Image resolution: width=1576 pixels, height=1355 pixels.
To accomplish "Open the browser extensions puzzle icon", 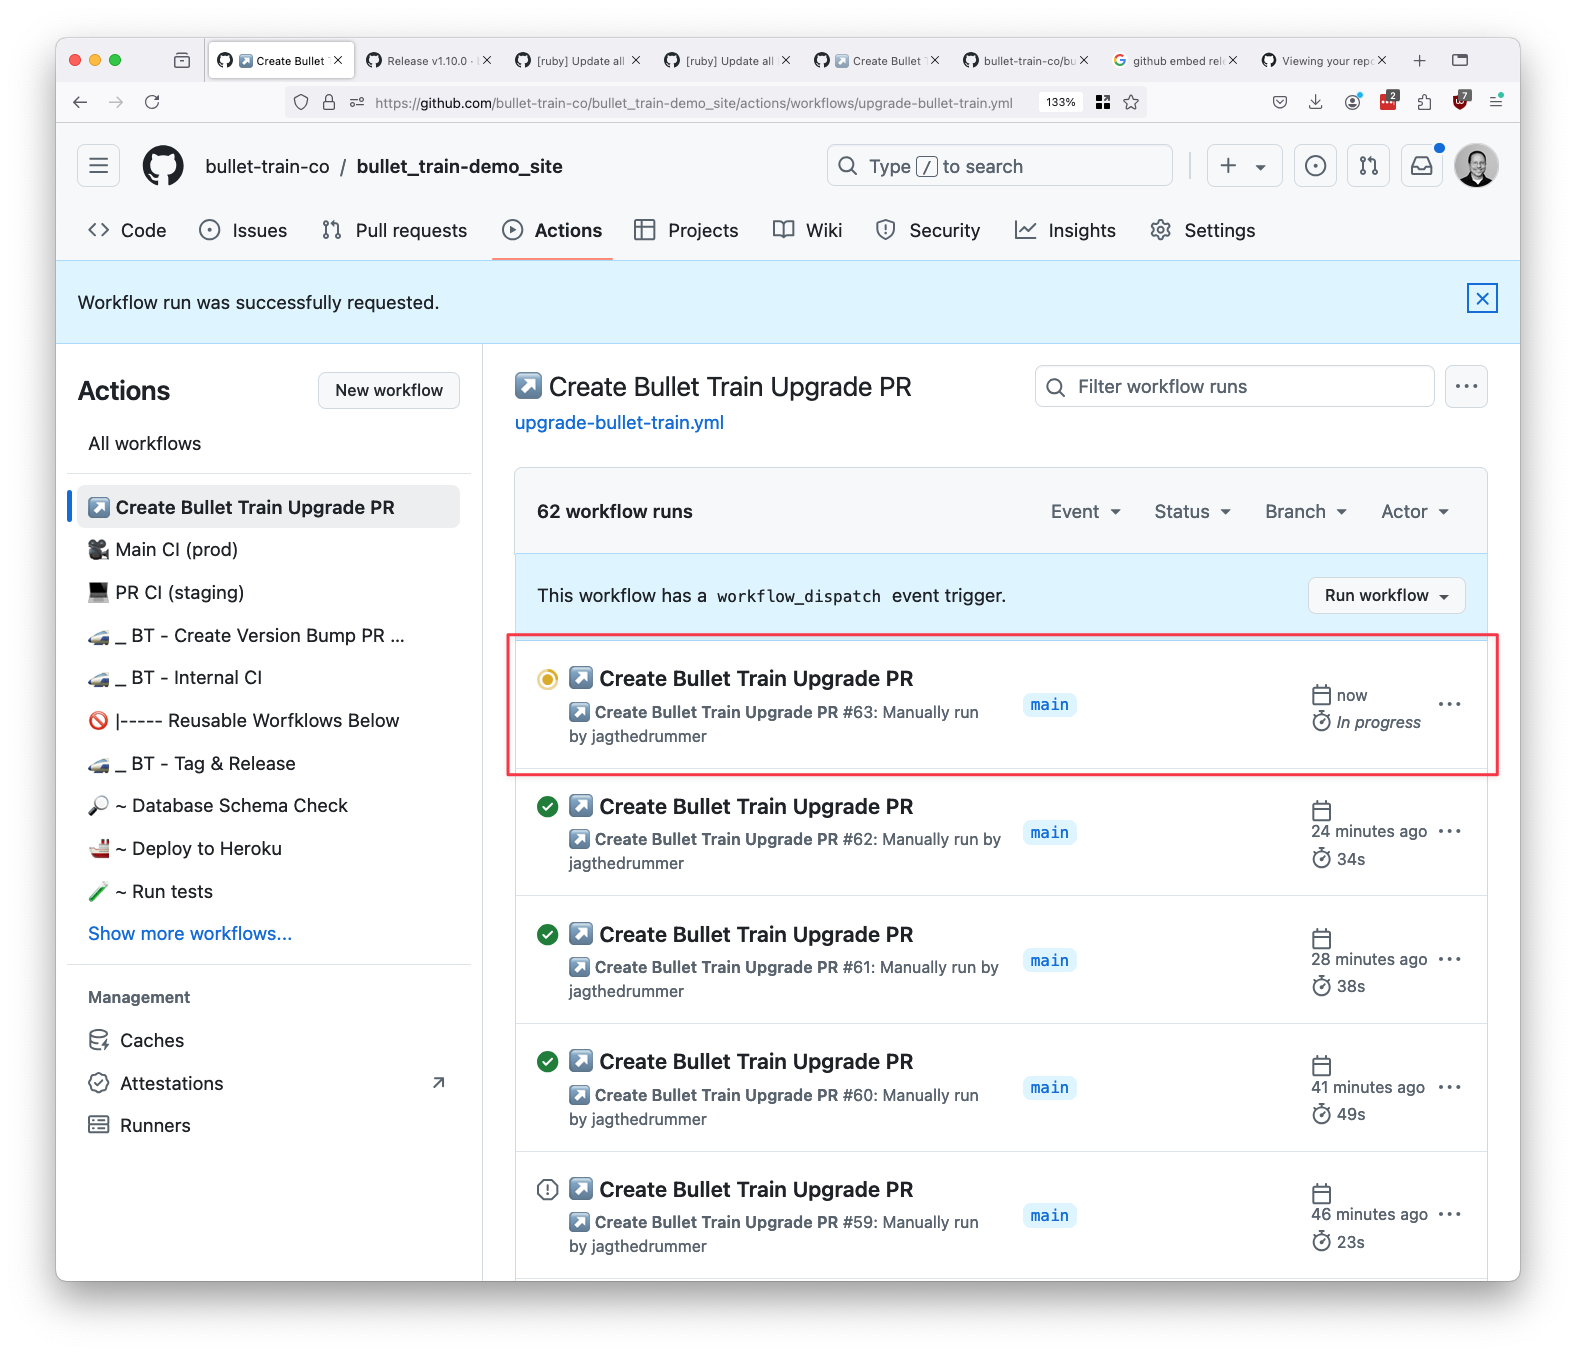I will [1424, 102].
